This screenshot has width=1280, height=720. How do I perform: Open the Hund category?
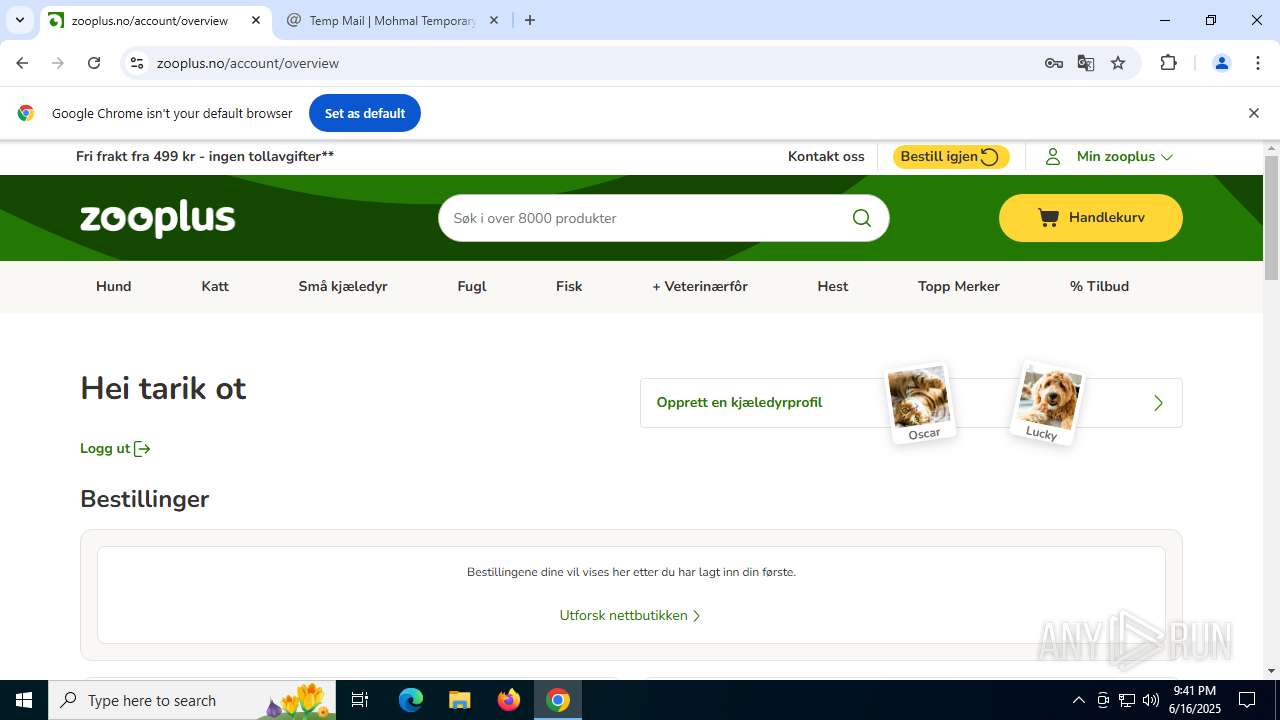tap(114, 286)
